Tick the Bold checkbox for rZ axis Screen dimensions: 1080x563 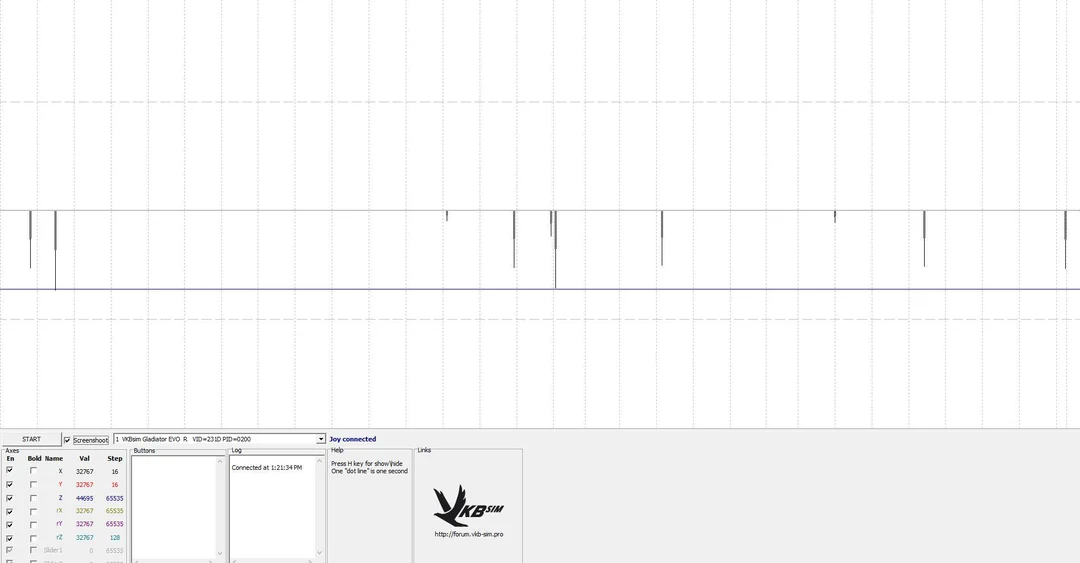[x=33, y=537]
